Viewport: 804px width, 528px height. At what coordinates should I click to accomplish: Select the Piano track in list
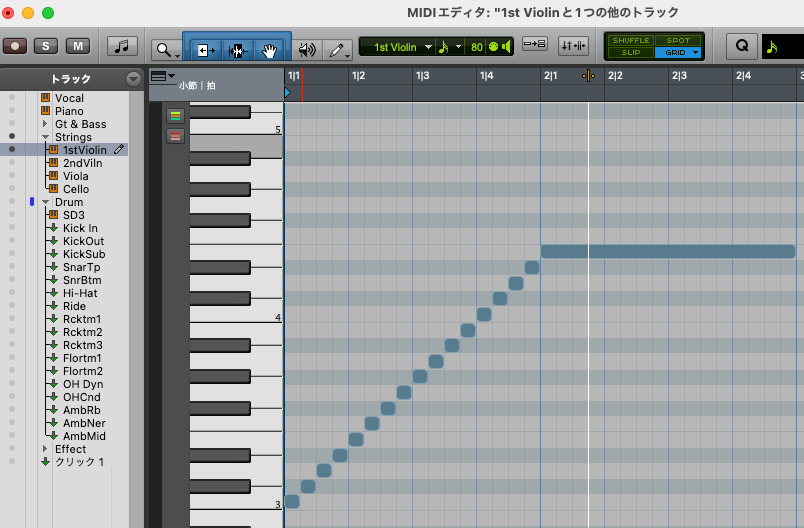point(69,111)
